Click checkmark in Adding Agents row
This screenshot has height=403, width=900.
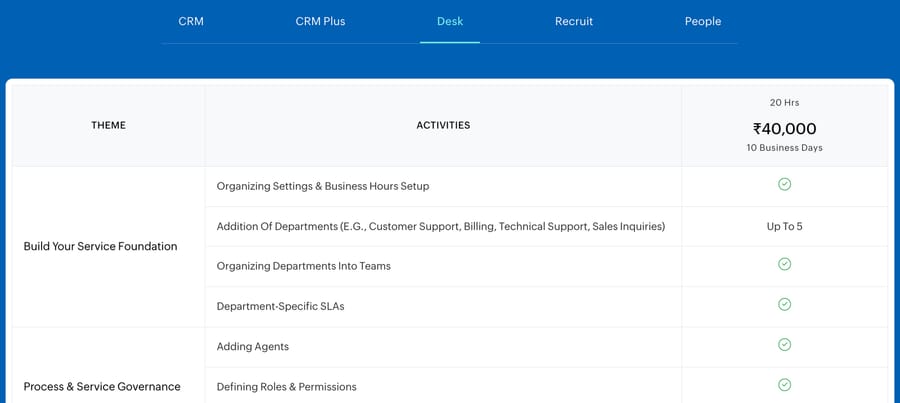[x=785, y=344]
